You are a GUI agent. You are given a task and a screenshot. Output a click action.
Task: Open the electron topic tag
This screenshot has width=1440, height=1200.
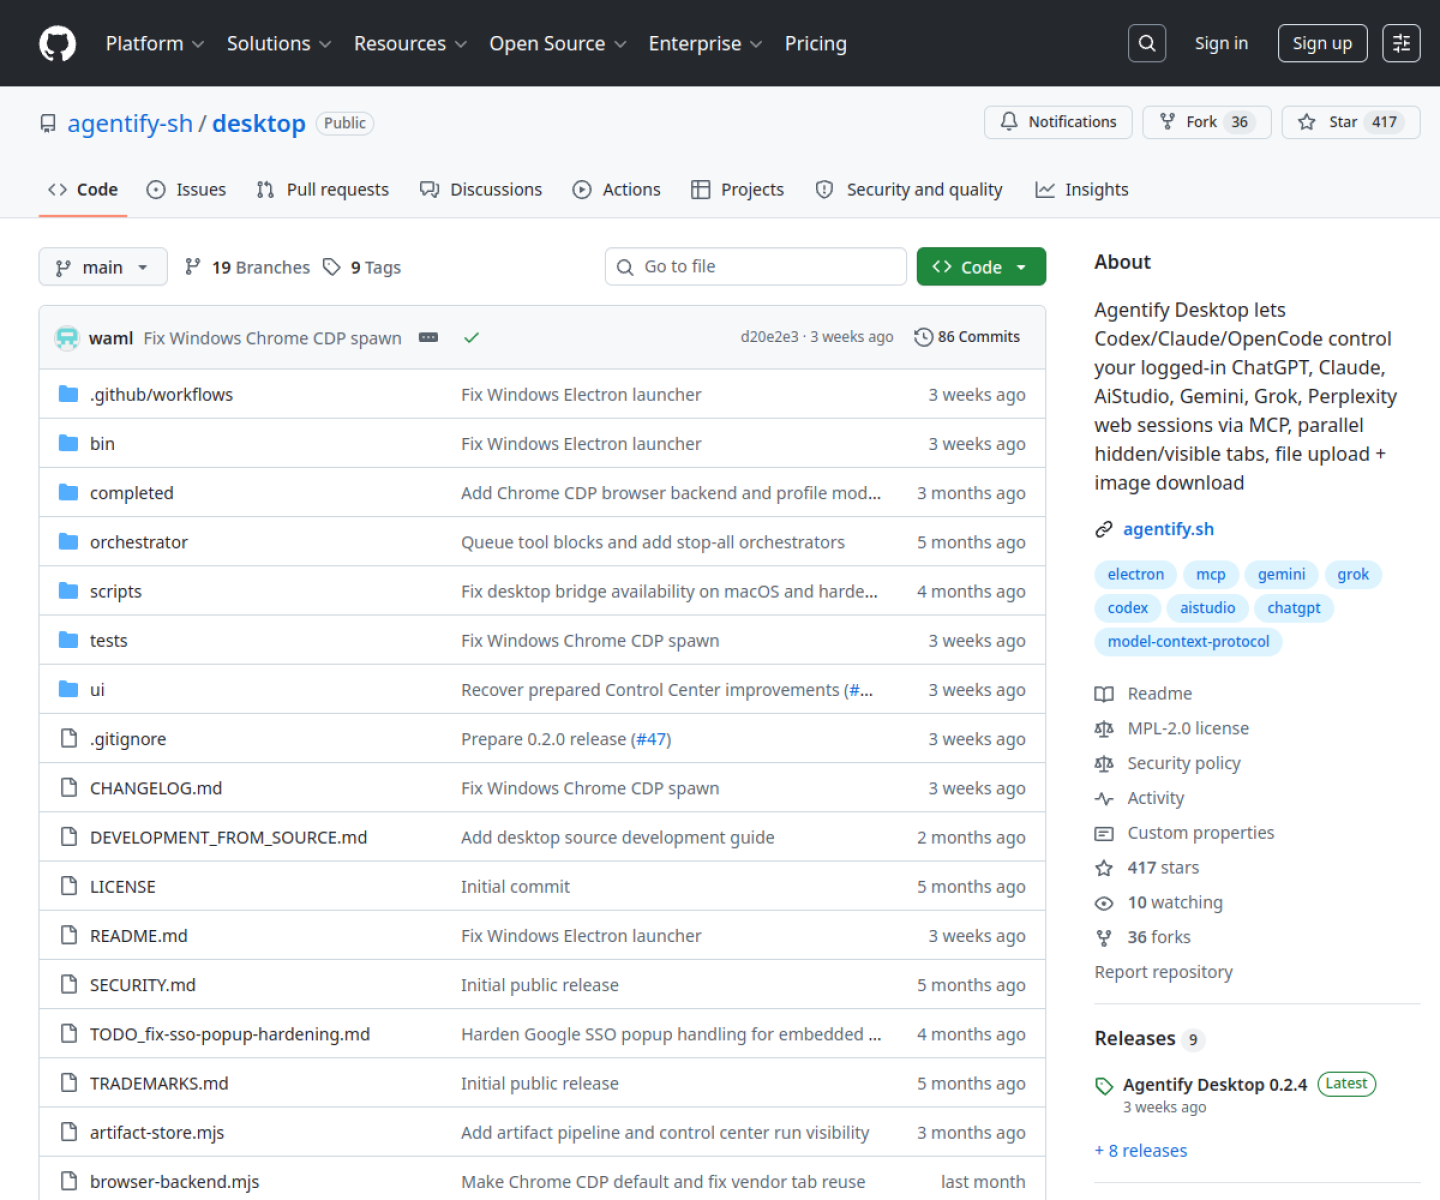[x=1135, y=574]
